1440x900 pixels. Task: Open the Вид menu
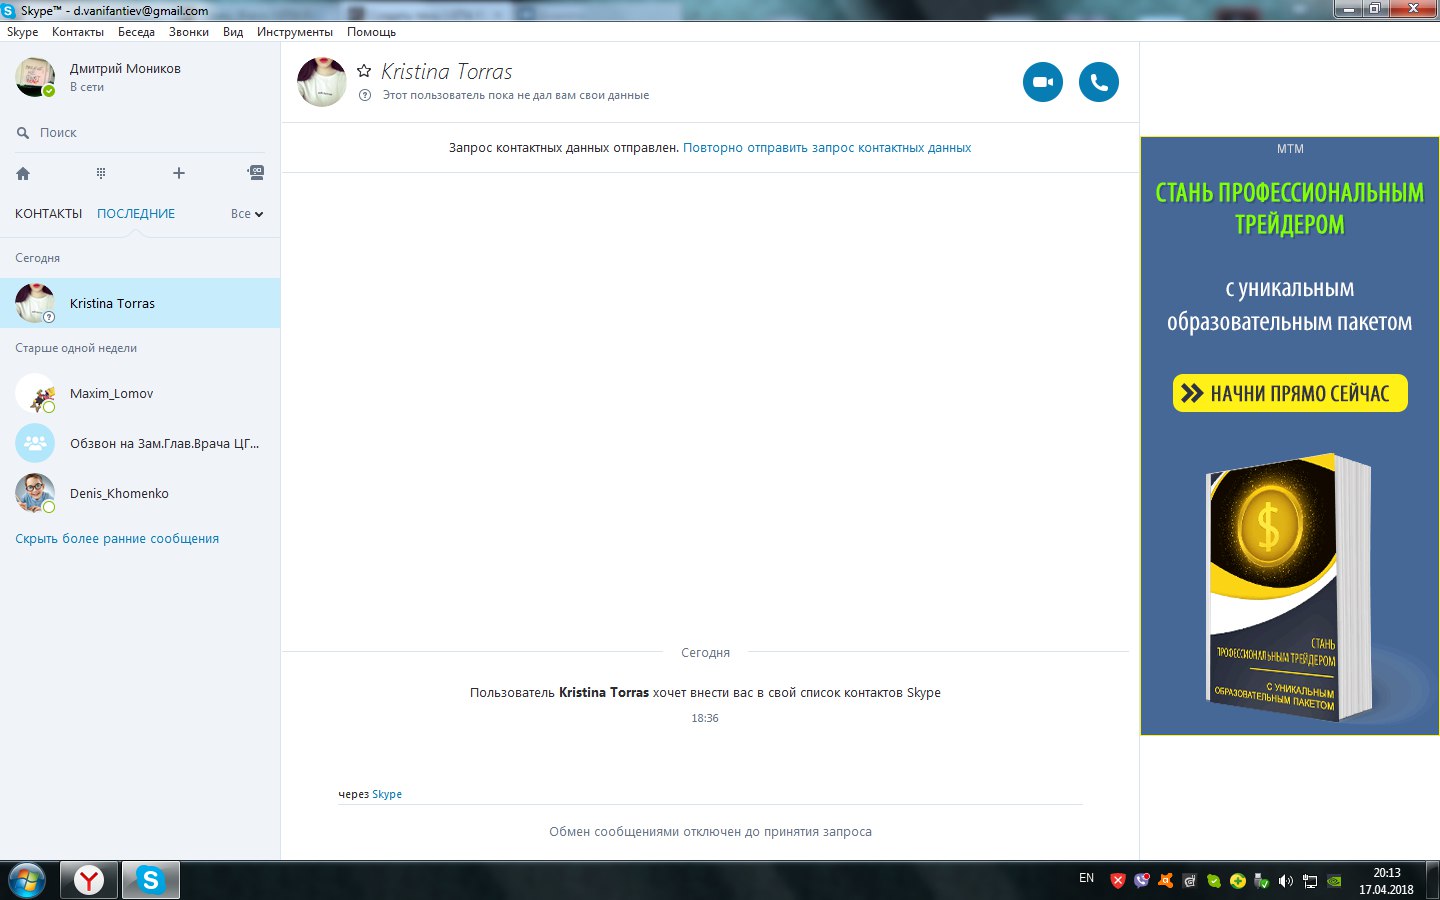point(233,32)
